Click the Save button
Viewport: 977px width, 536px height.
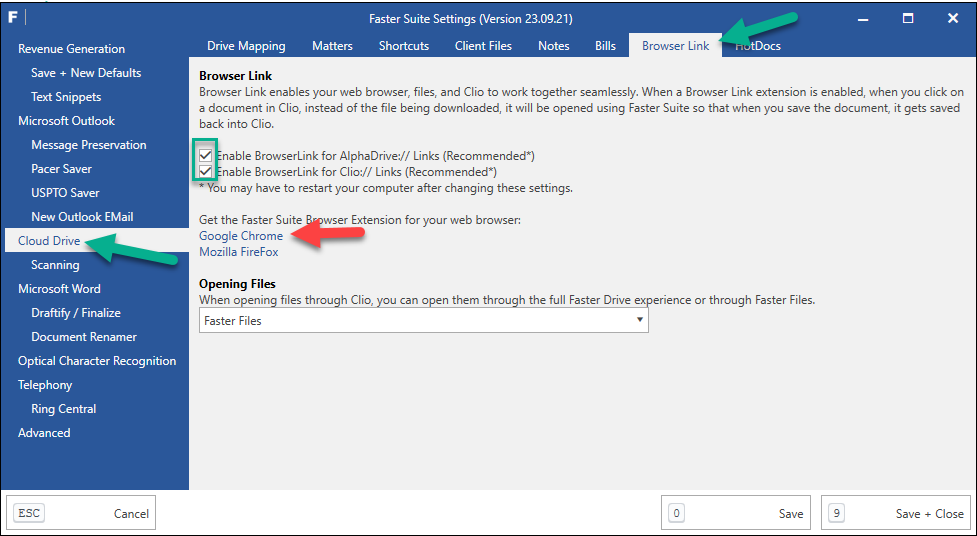click(735, 513)
